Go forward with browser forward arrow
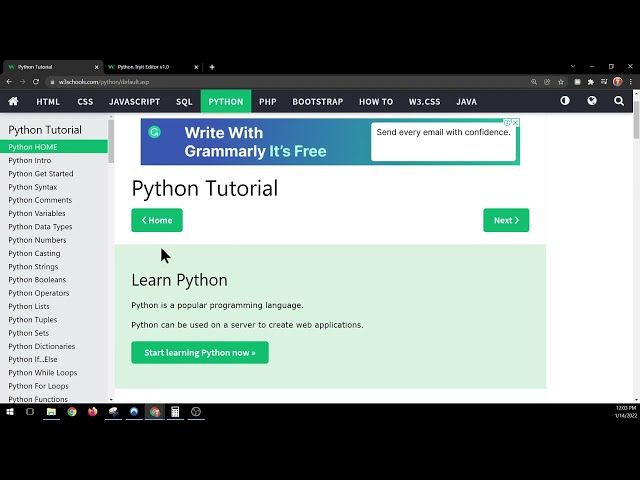The image size is (640, 480). click(22, 82)
